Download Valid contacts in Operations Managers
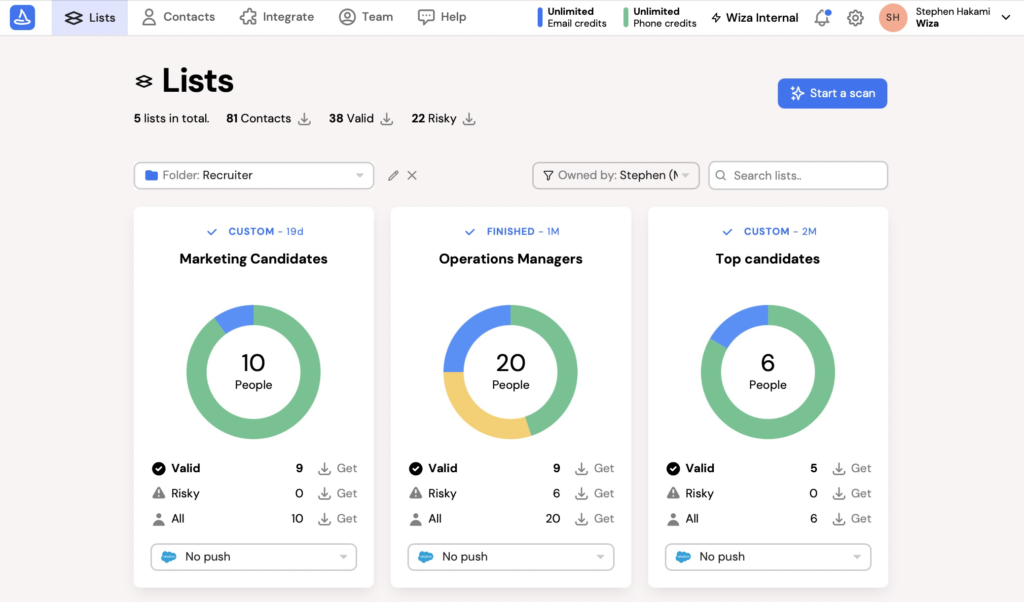This screenshot has width=1024, height=602. (581, 469)
